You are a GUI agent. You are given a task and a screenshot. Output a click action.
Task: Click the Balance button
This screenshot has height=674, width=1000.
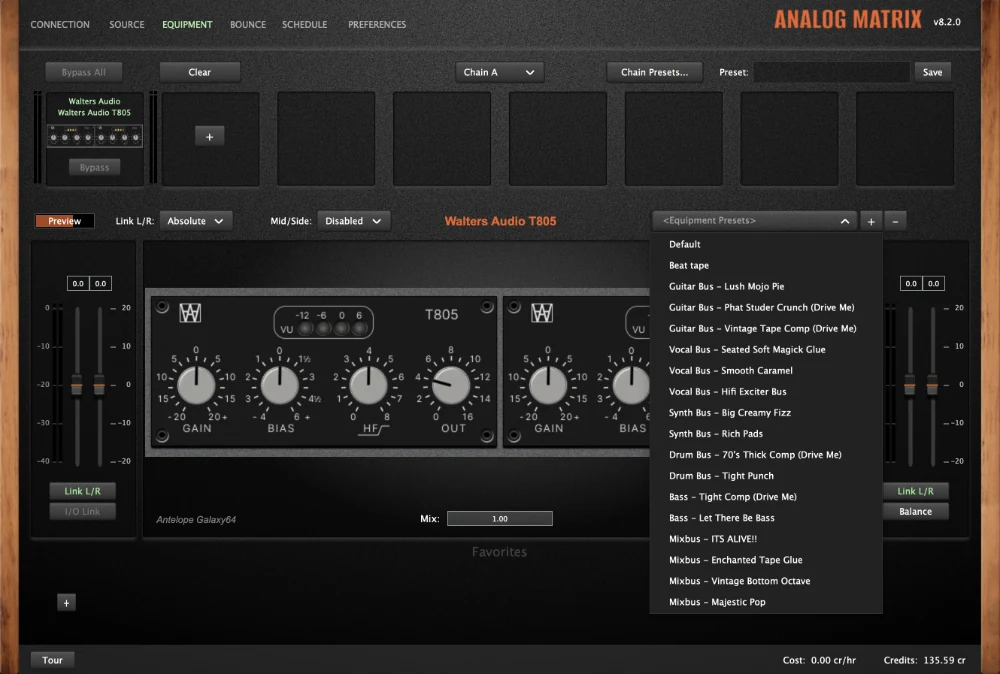[915, 511]
